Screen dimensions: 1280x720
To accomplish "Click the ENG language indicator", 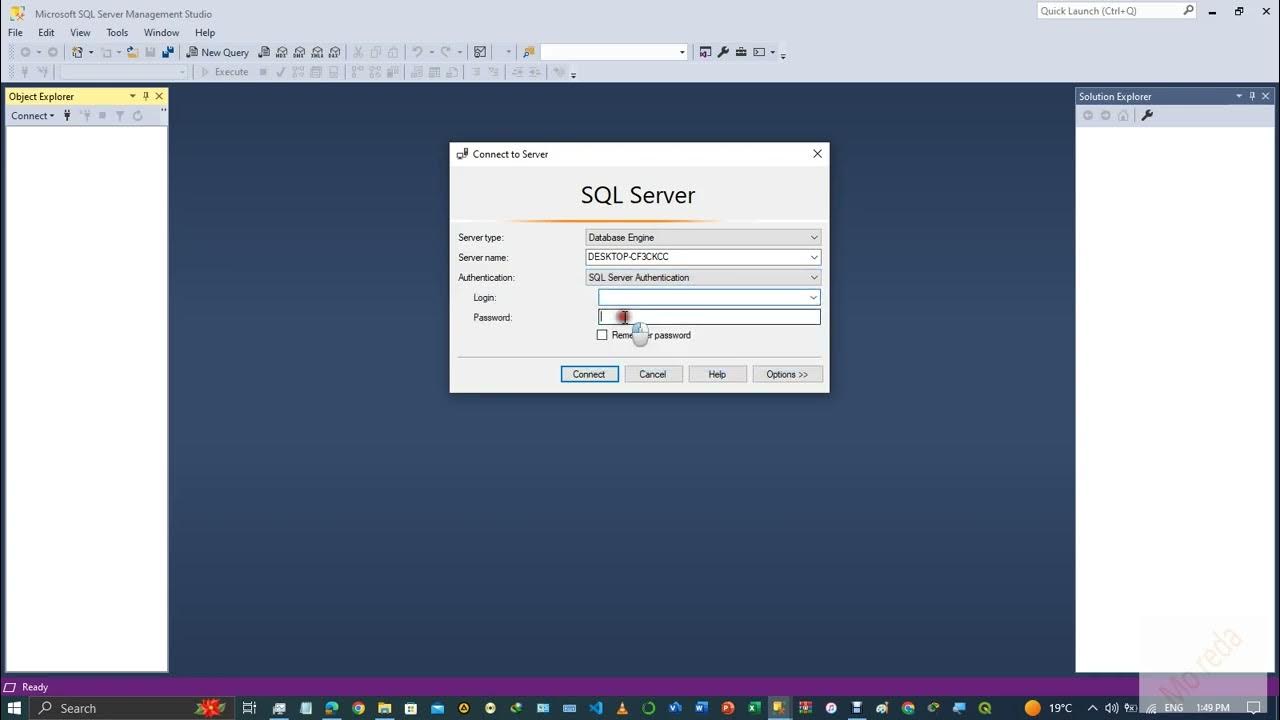I will tap(1174, 708).
